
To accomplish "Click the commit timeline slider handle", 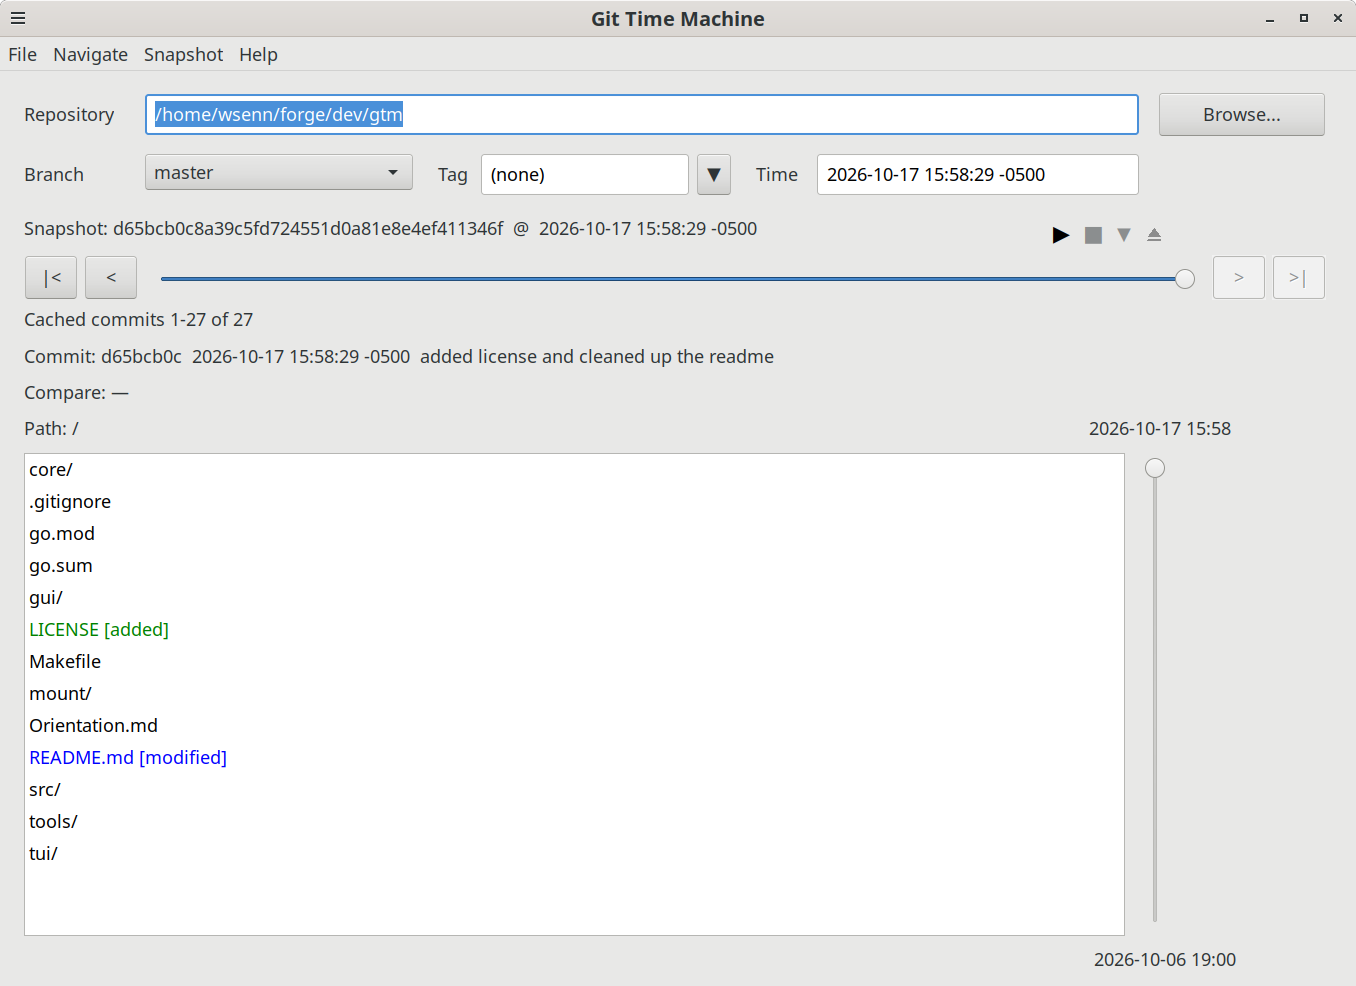I will tap(1185, 279).
